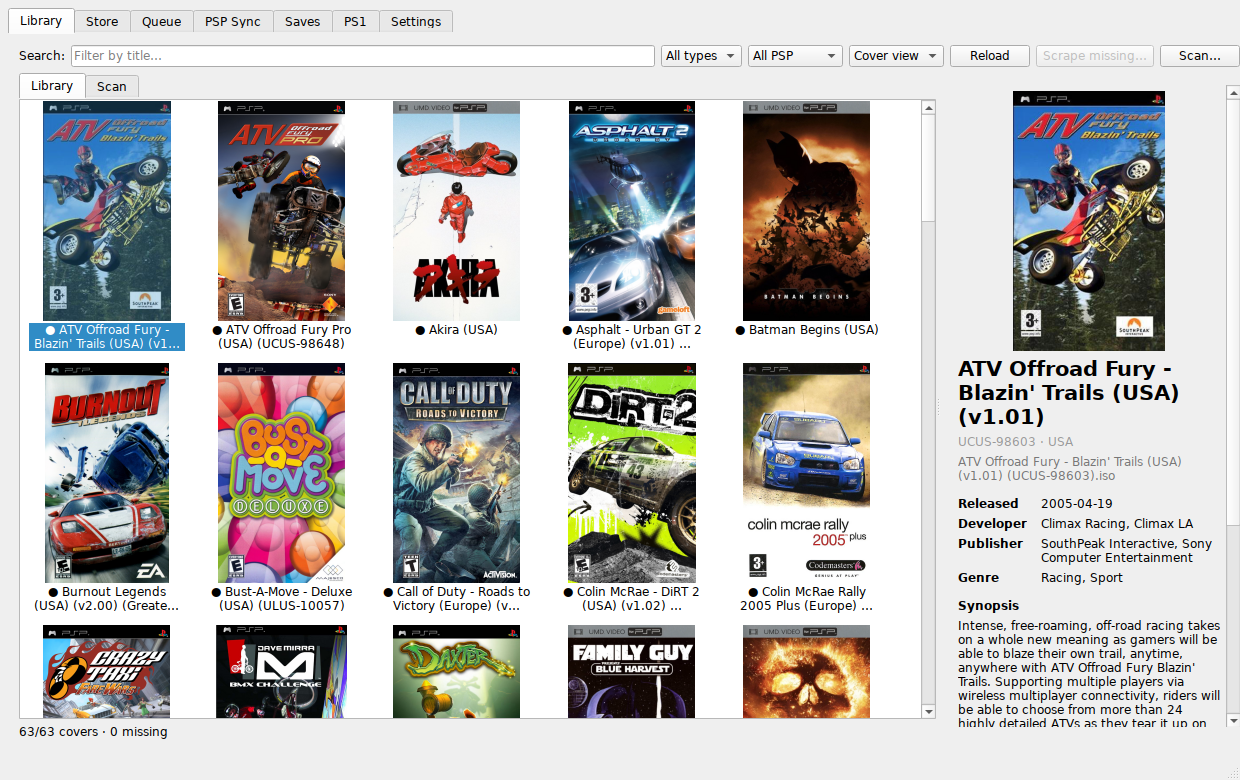Click the Scrape missing... button
Image resolution: width=1240 pixels, height=780 pixels.
(x=1096, y=56)
